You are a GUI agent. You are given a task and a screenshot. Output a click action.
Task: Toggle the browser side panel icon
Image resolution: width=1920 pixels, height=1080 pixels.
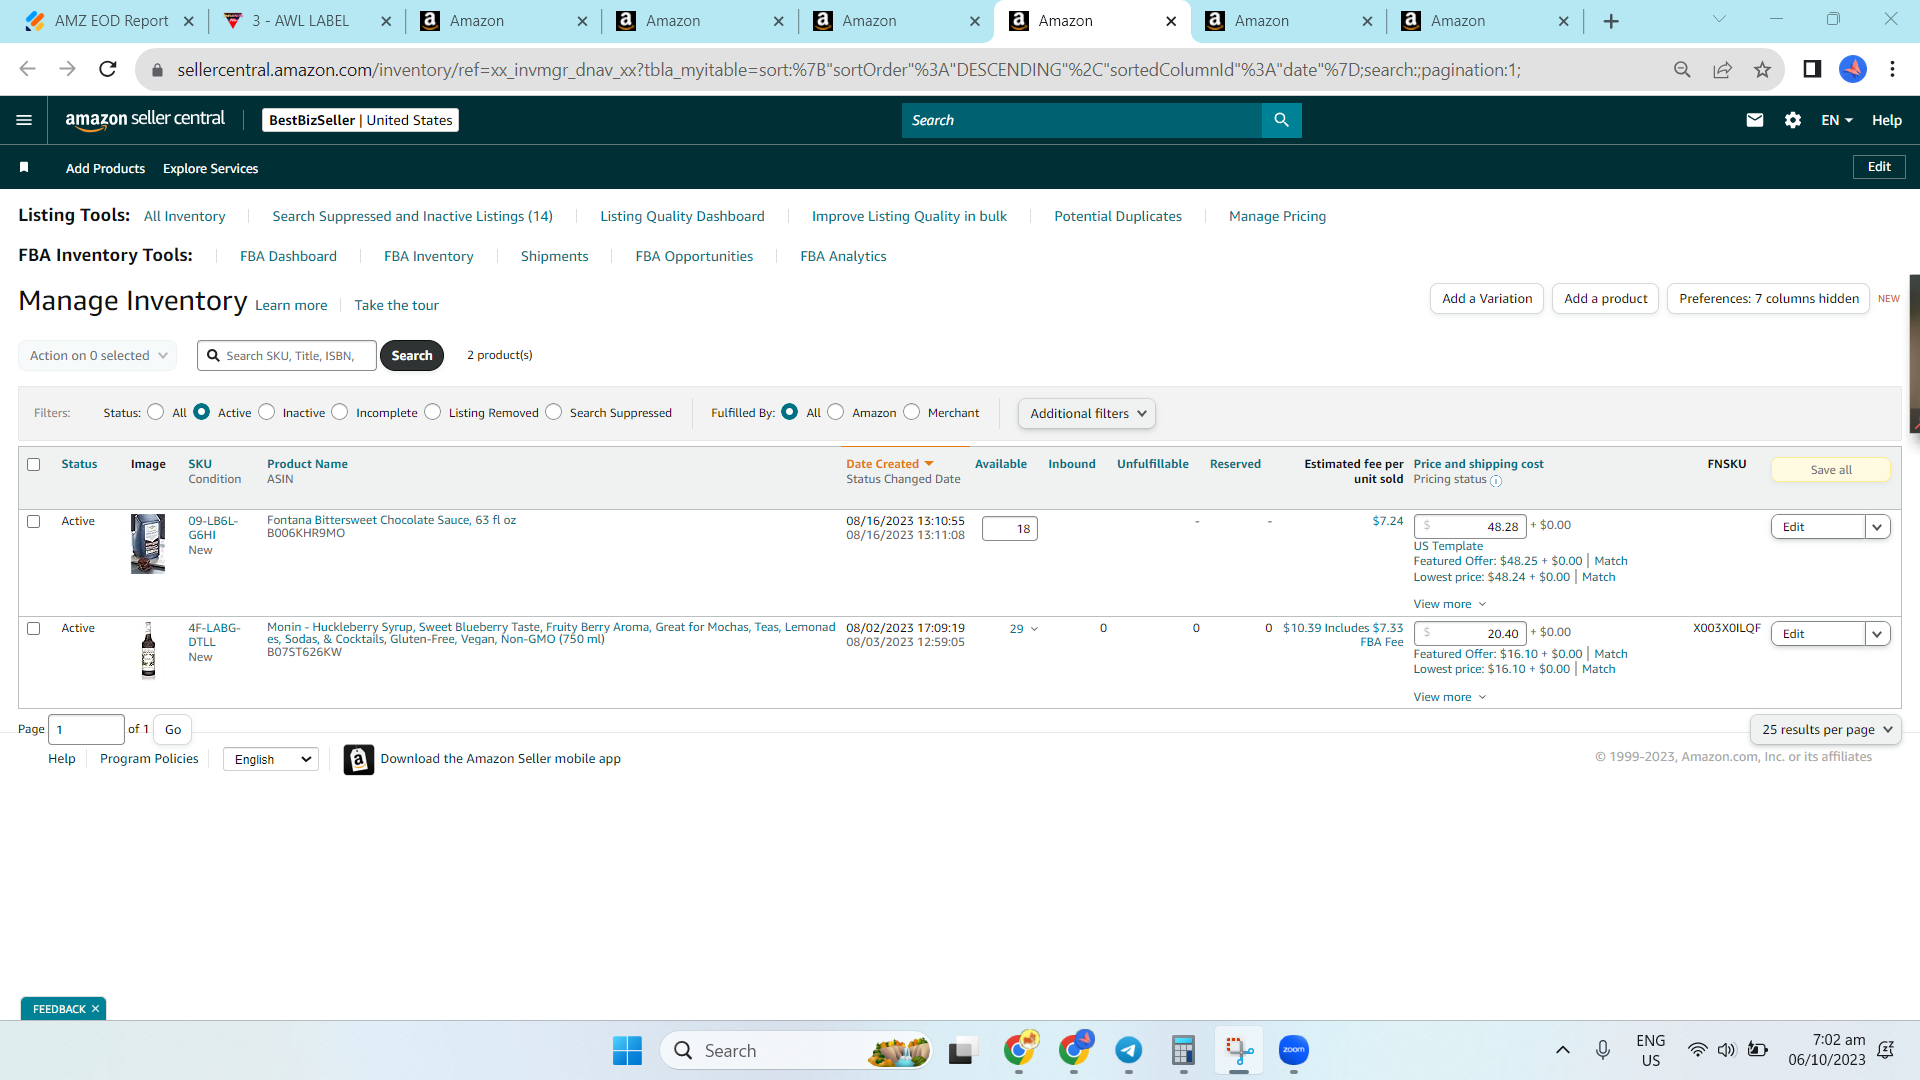pos(1811,69)
